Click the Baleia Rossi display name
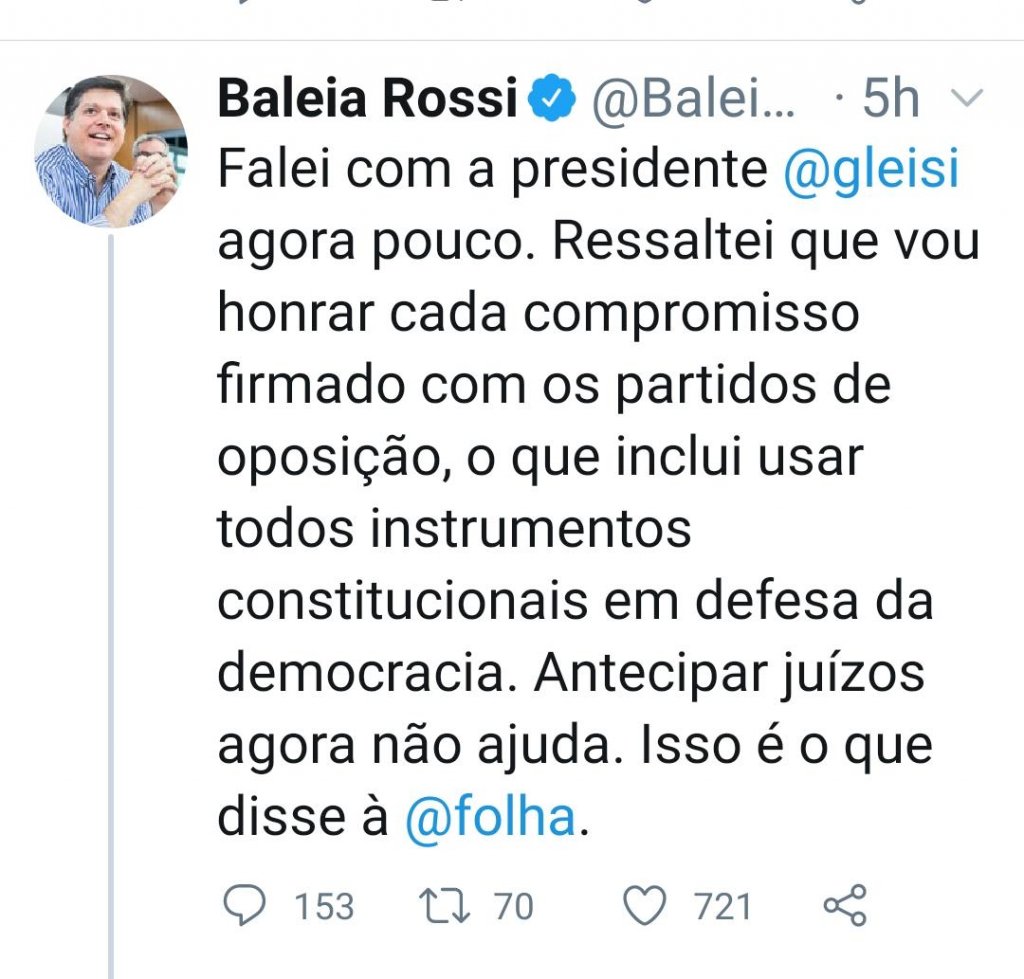Viewport: 1024px width, 979px height. (x=367, y=100)
